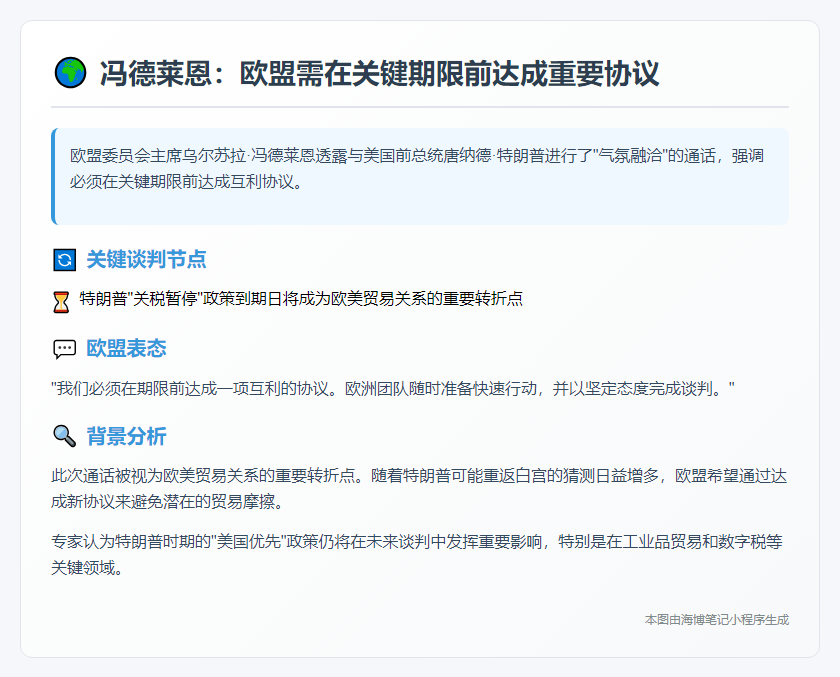Screen dimensions: 840x677
Task: Click the blue summary box paragraph text
Action: tap(417, 169)
